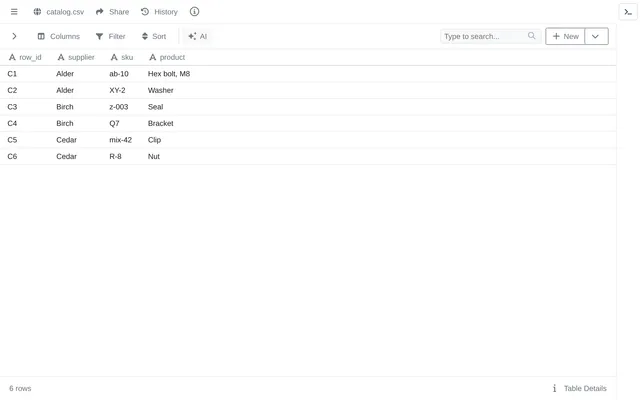
Task: Click the catalog.csv file name
Action: (x=65, y=12)
